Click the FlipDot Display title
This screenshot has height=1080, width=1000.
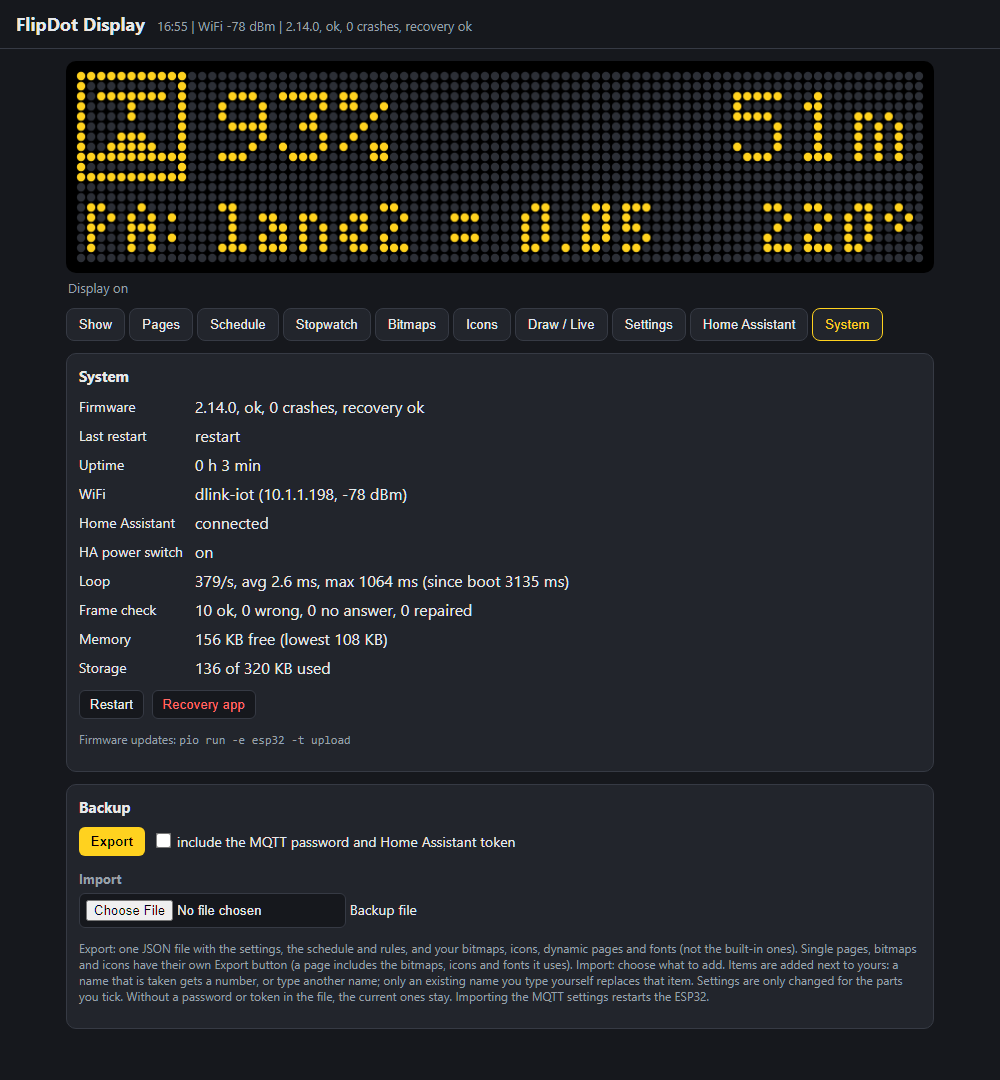pyautogui.click(x=81, y=25)
